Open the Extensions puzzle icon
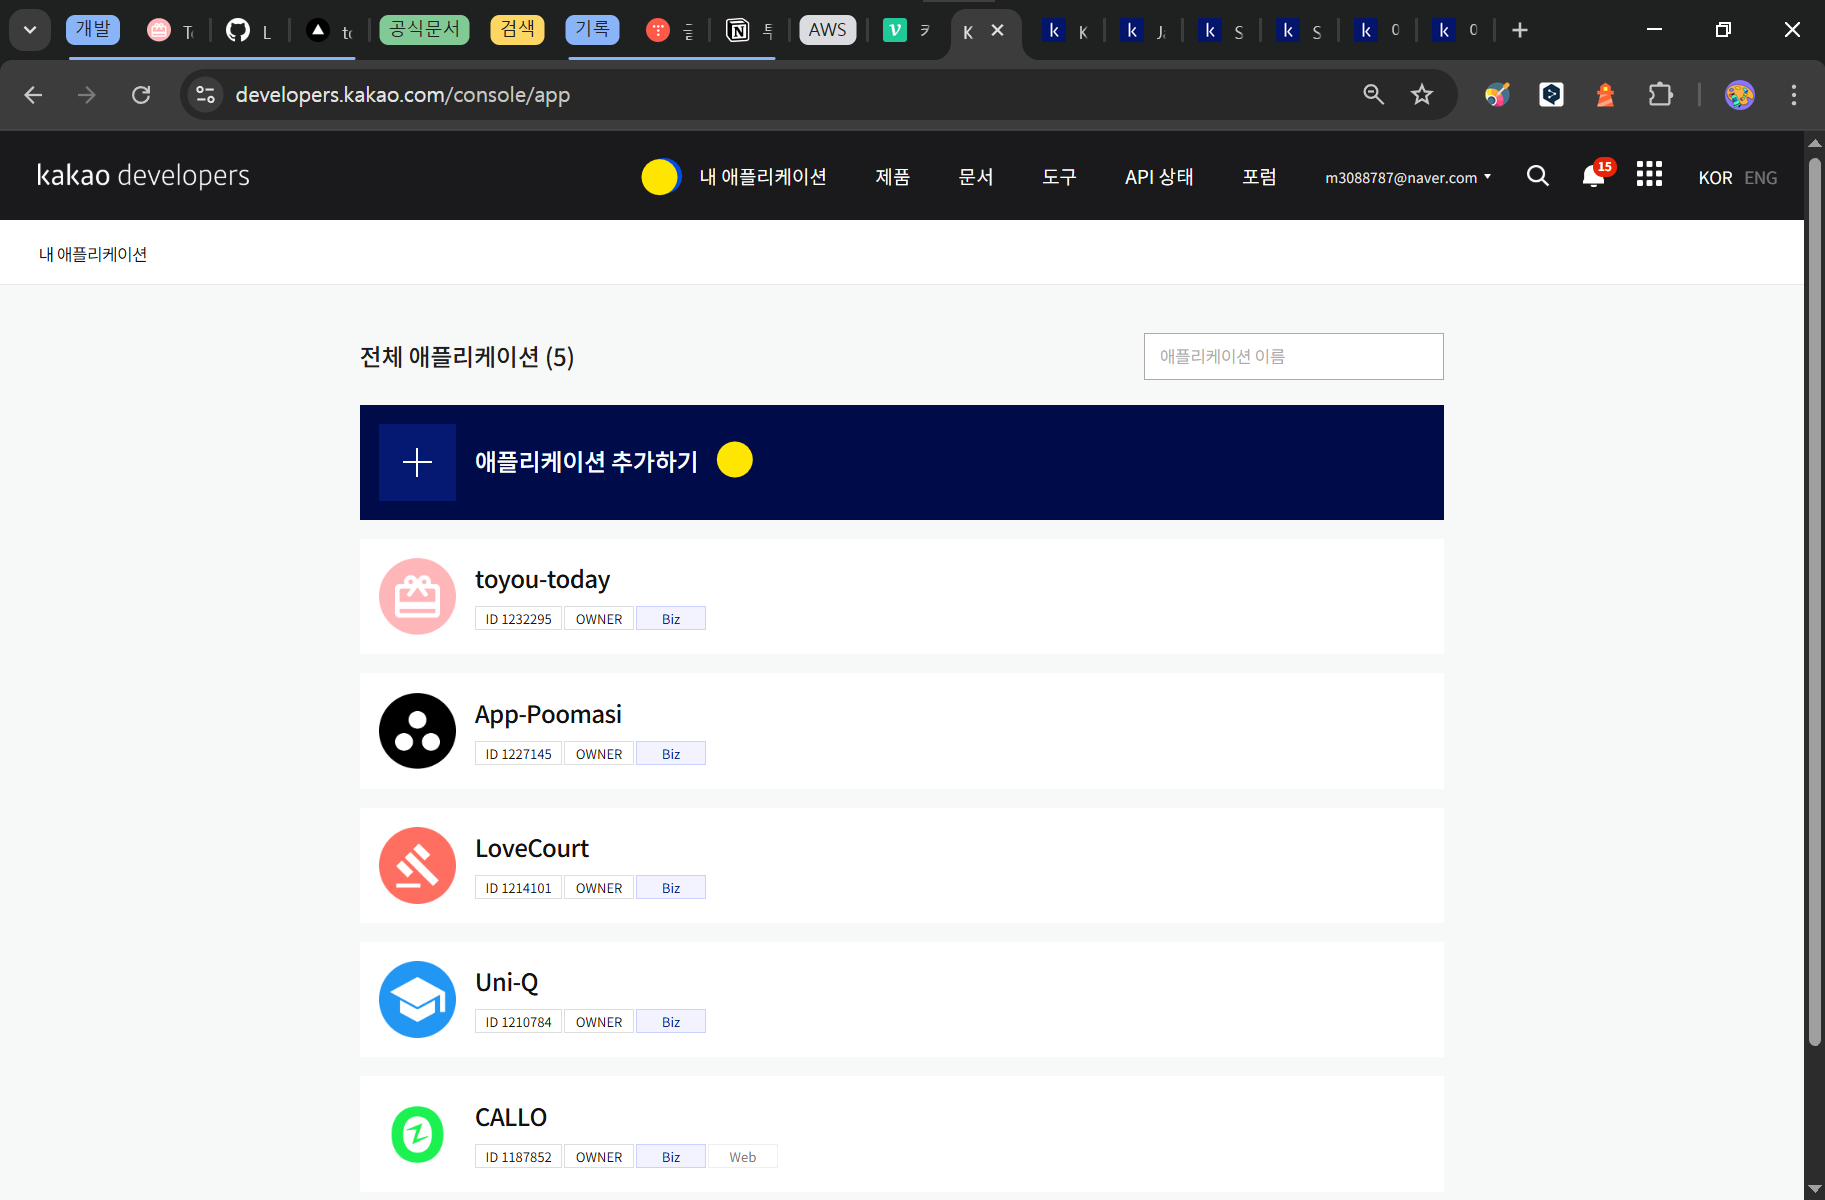 (1660, 95)
